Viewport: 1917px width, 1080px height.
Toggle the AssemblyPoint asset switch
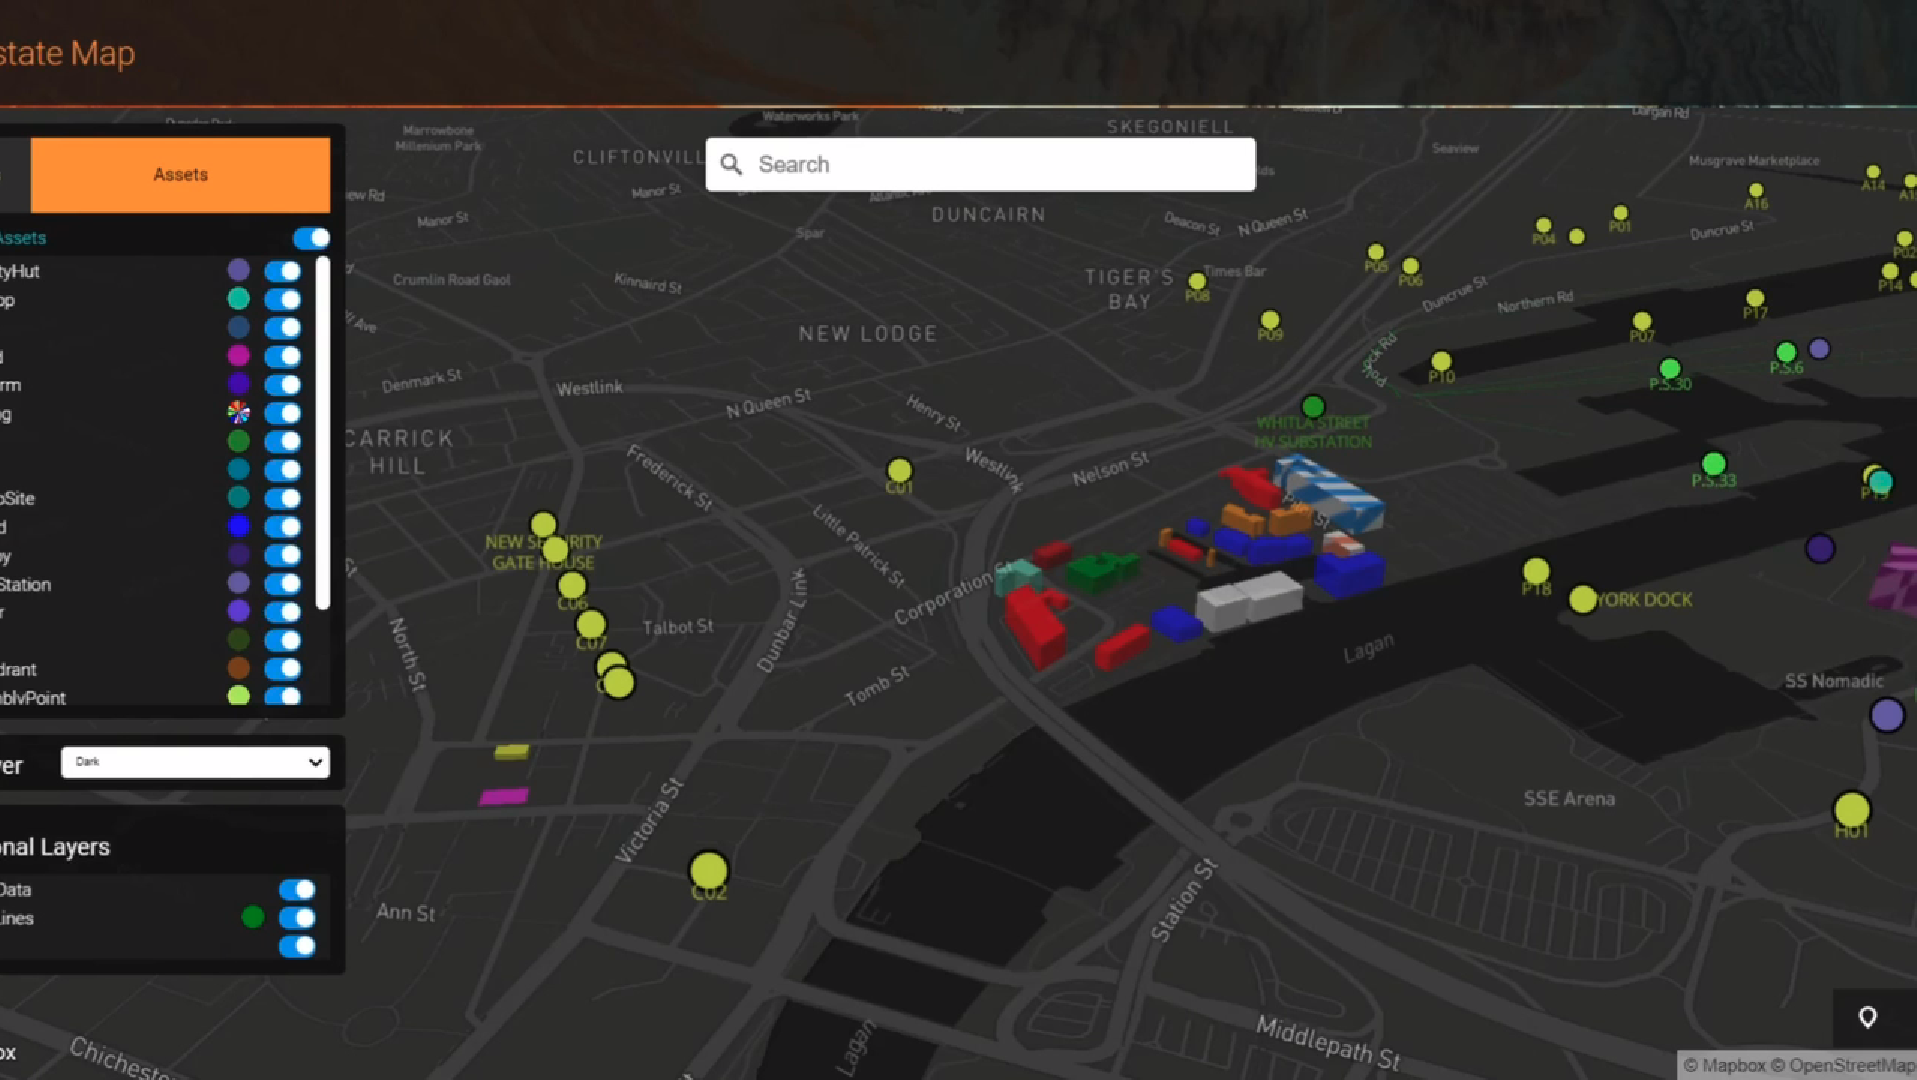[283, 696]
